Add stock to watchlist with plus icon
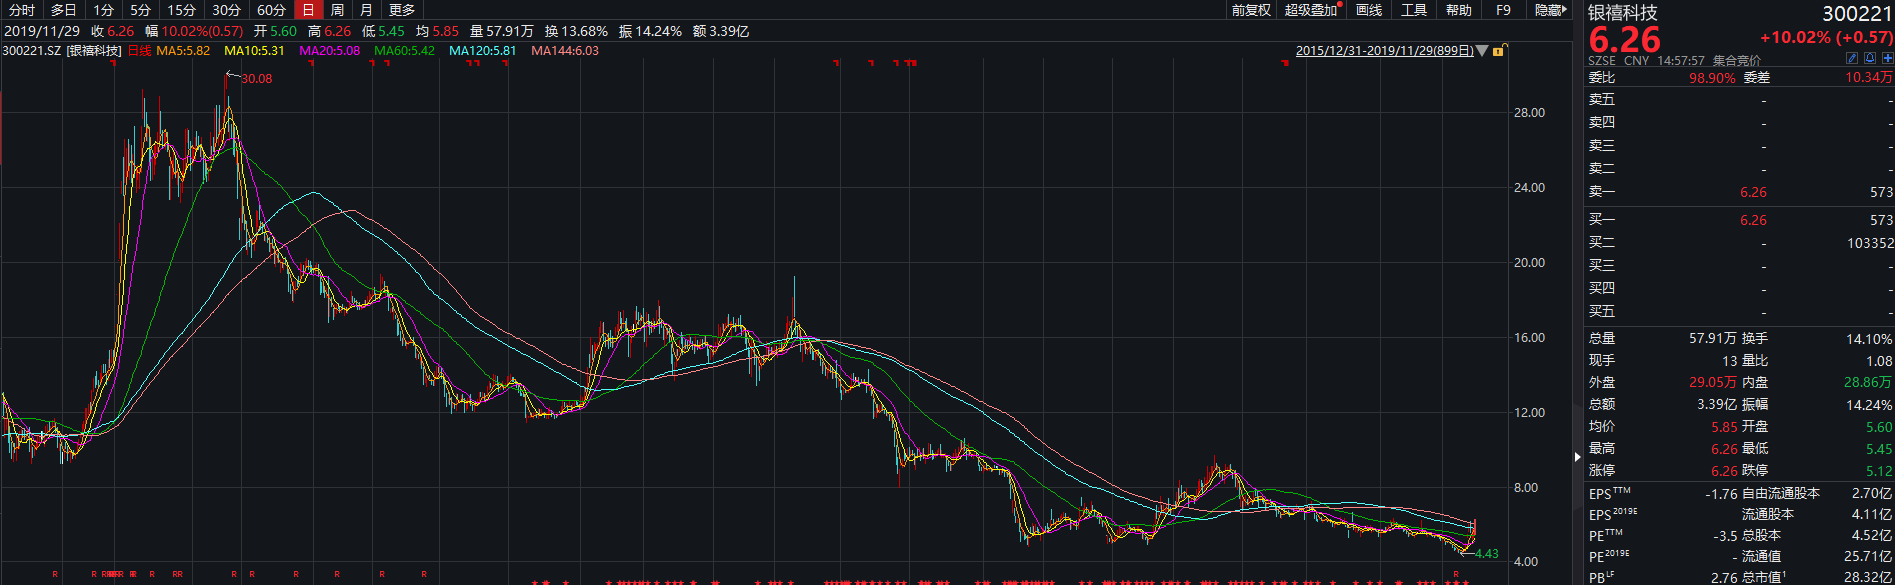Screen dimensions: 1895x585 [1887, 58]
